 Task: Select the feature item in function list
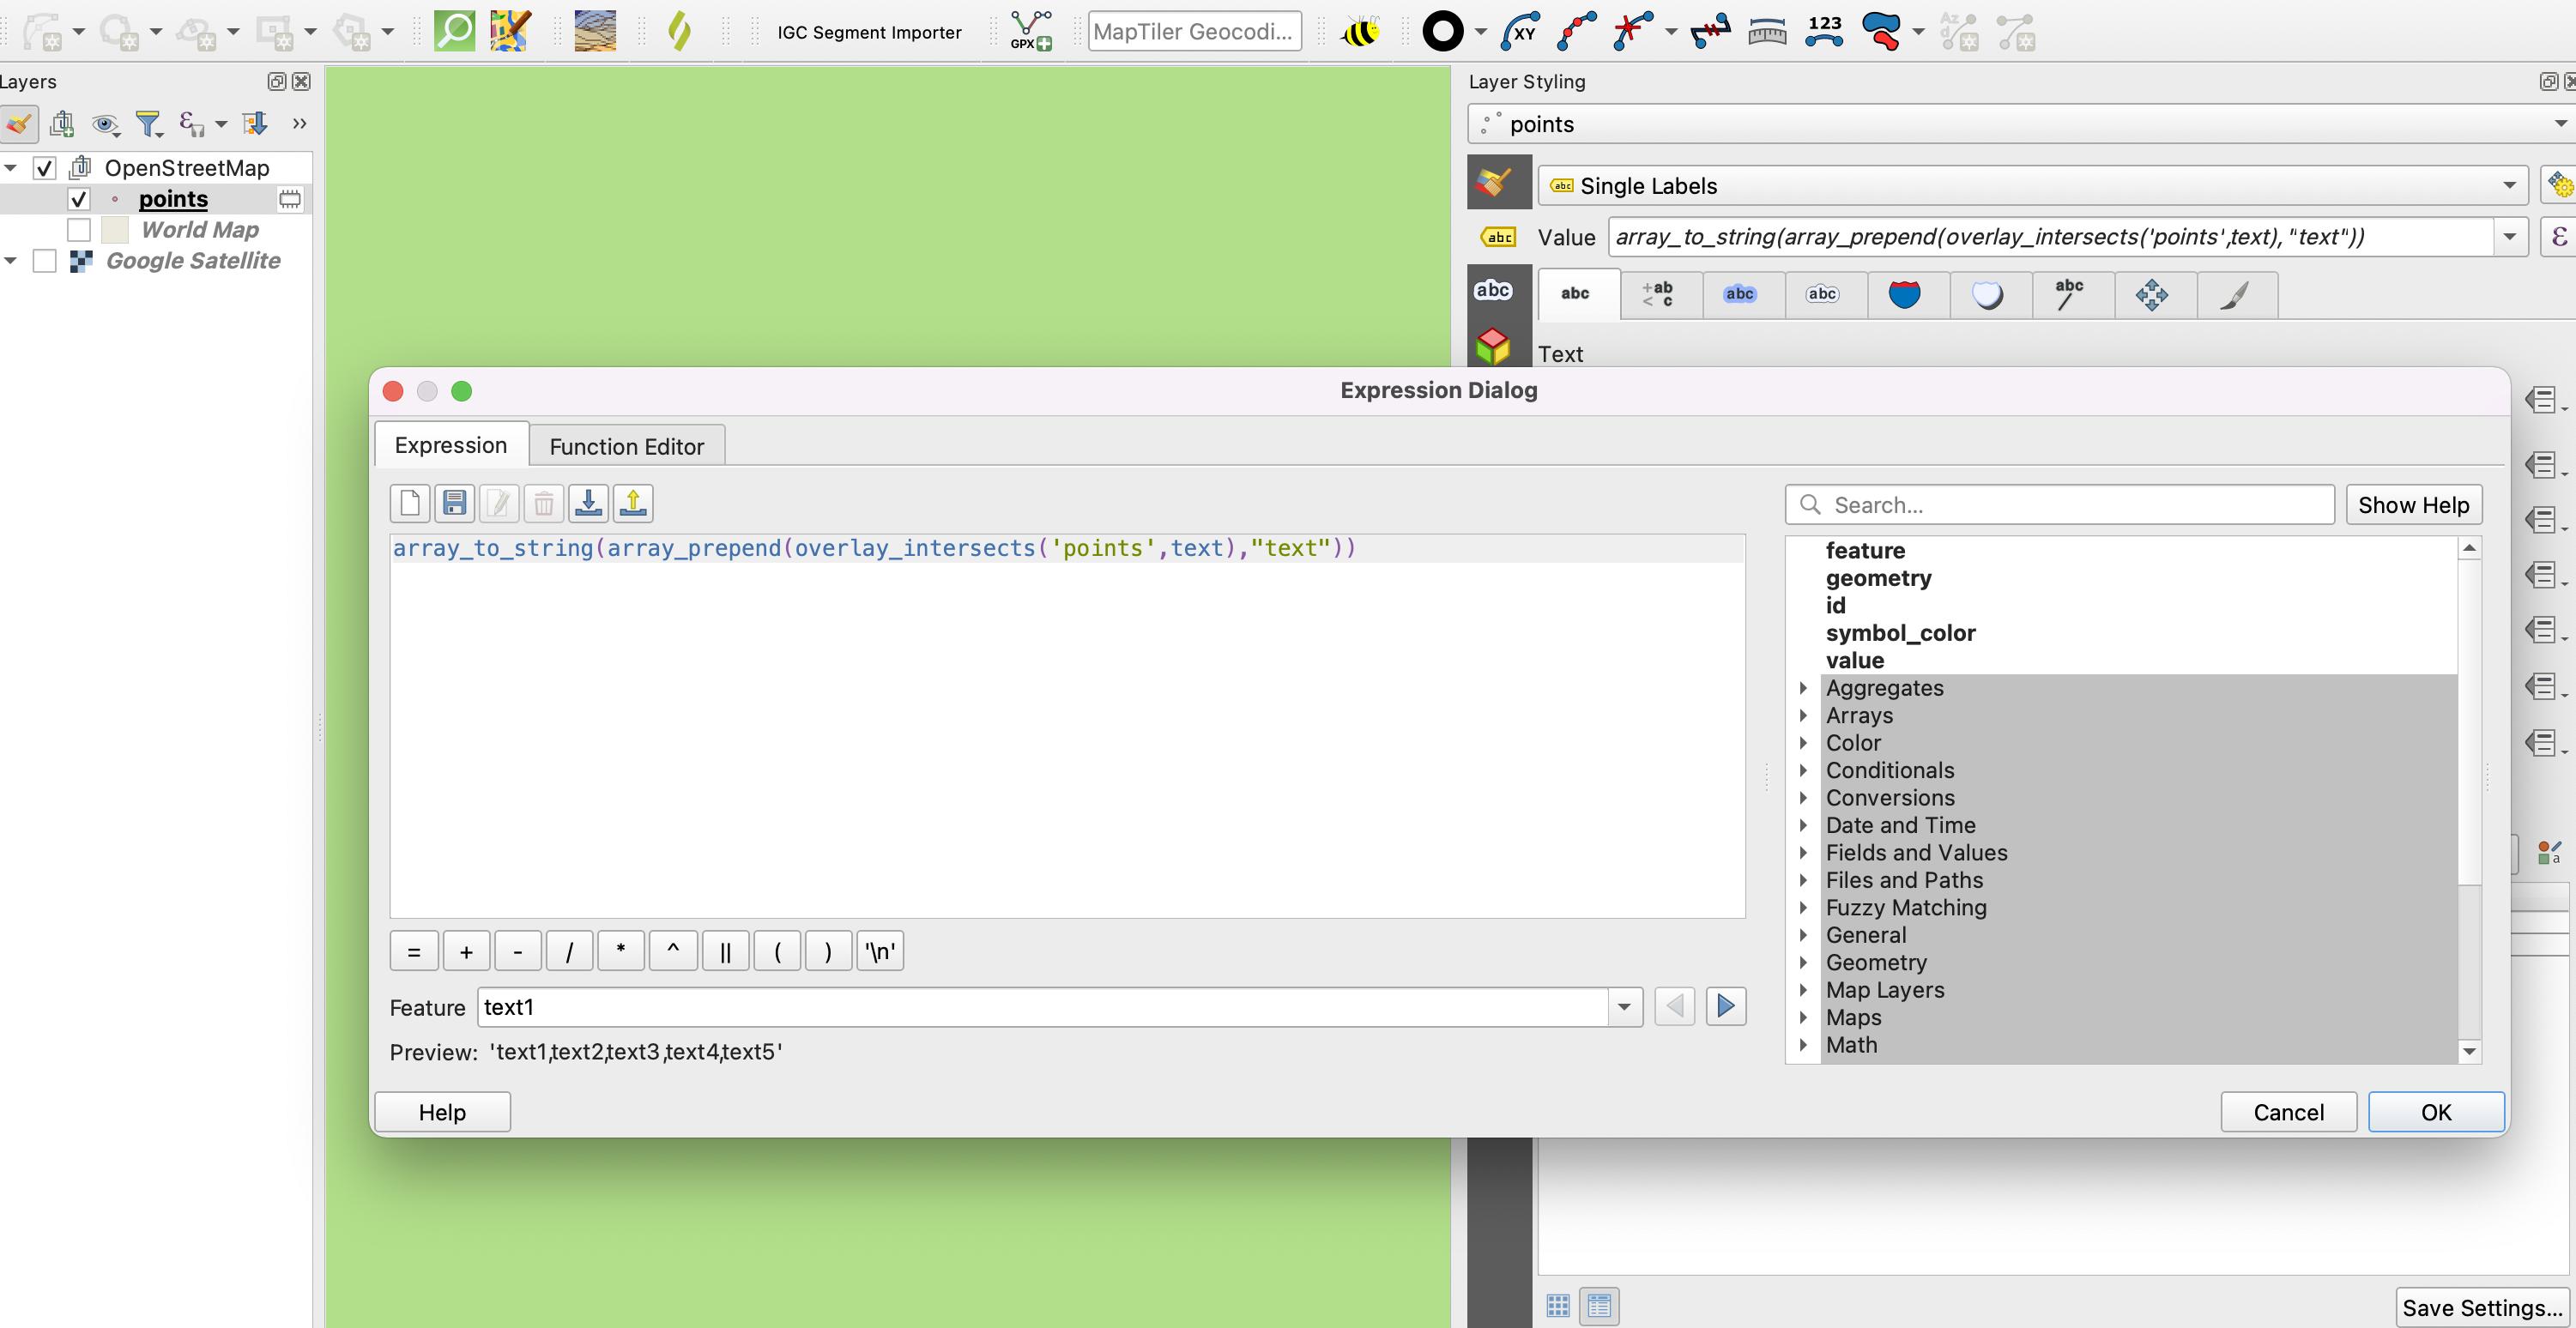(1865, 551)
